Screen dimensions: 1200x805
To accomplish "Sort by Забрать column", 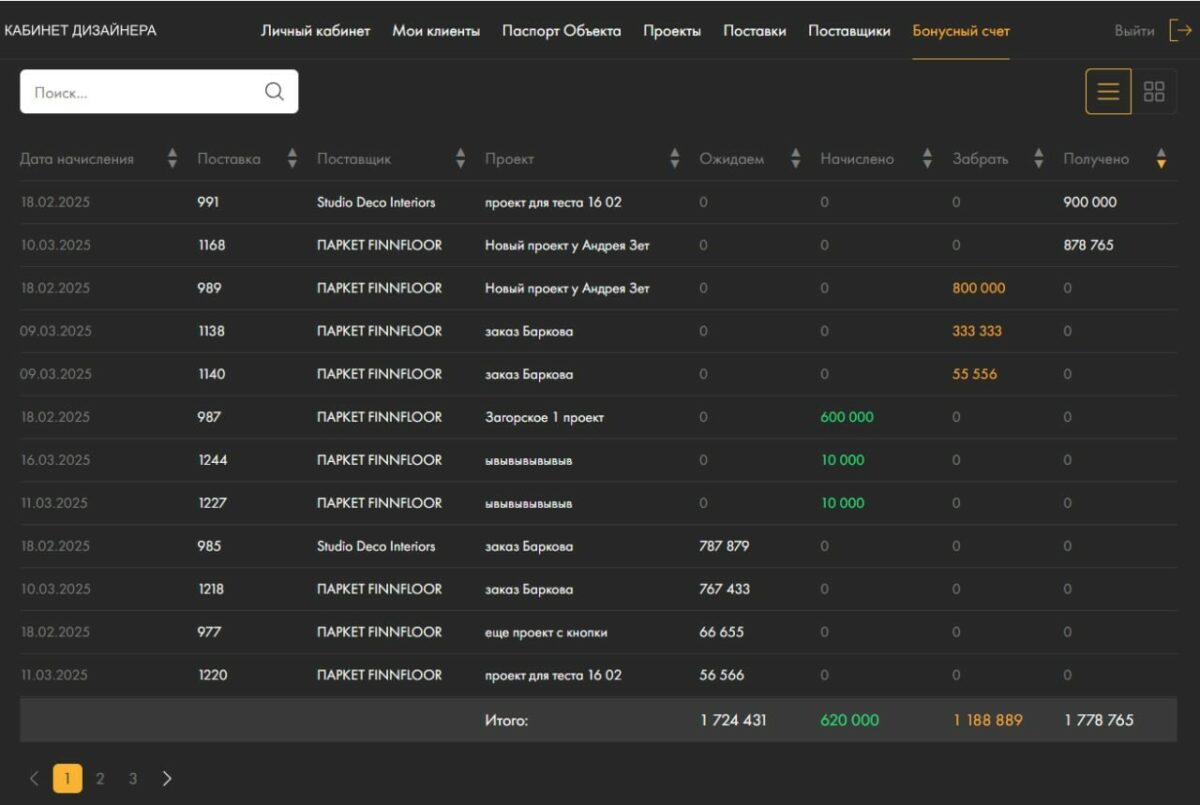I will pyautogui.click(x=1038, y=159).
